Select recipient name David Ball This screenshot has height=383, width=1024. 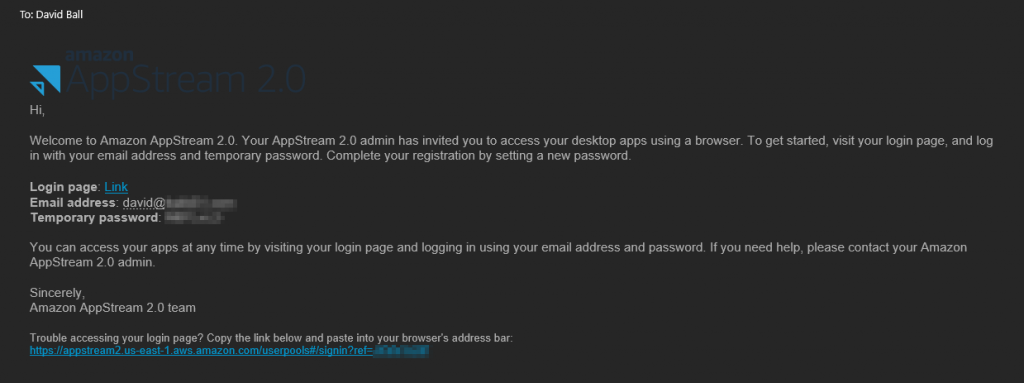pos(59,14)
